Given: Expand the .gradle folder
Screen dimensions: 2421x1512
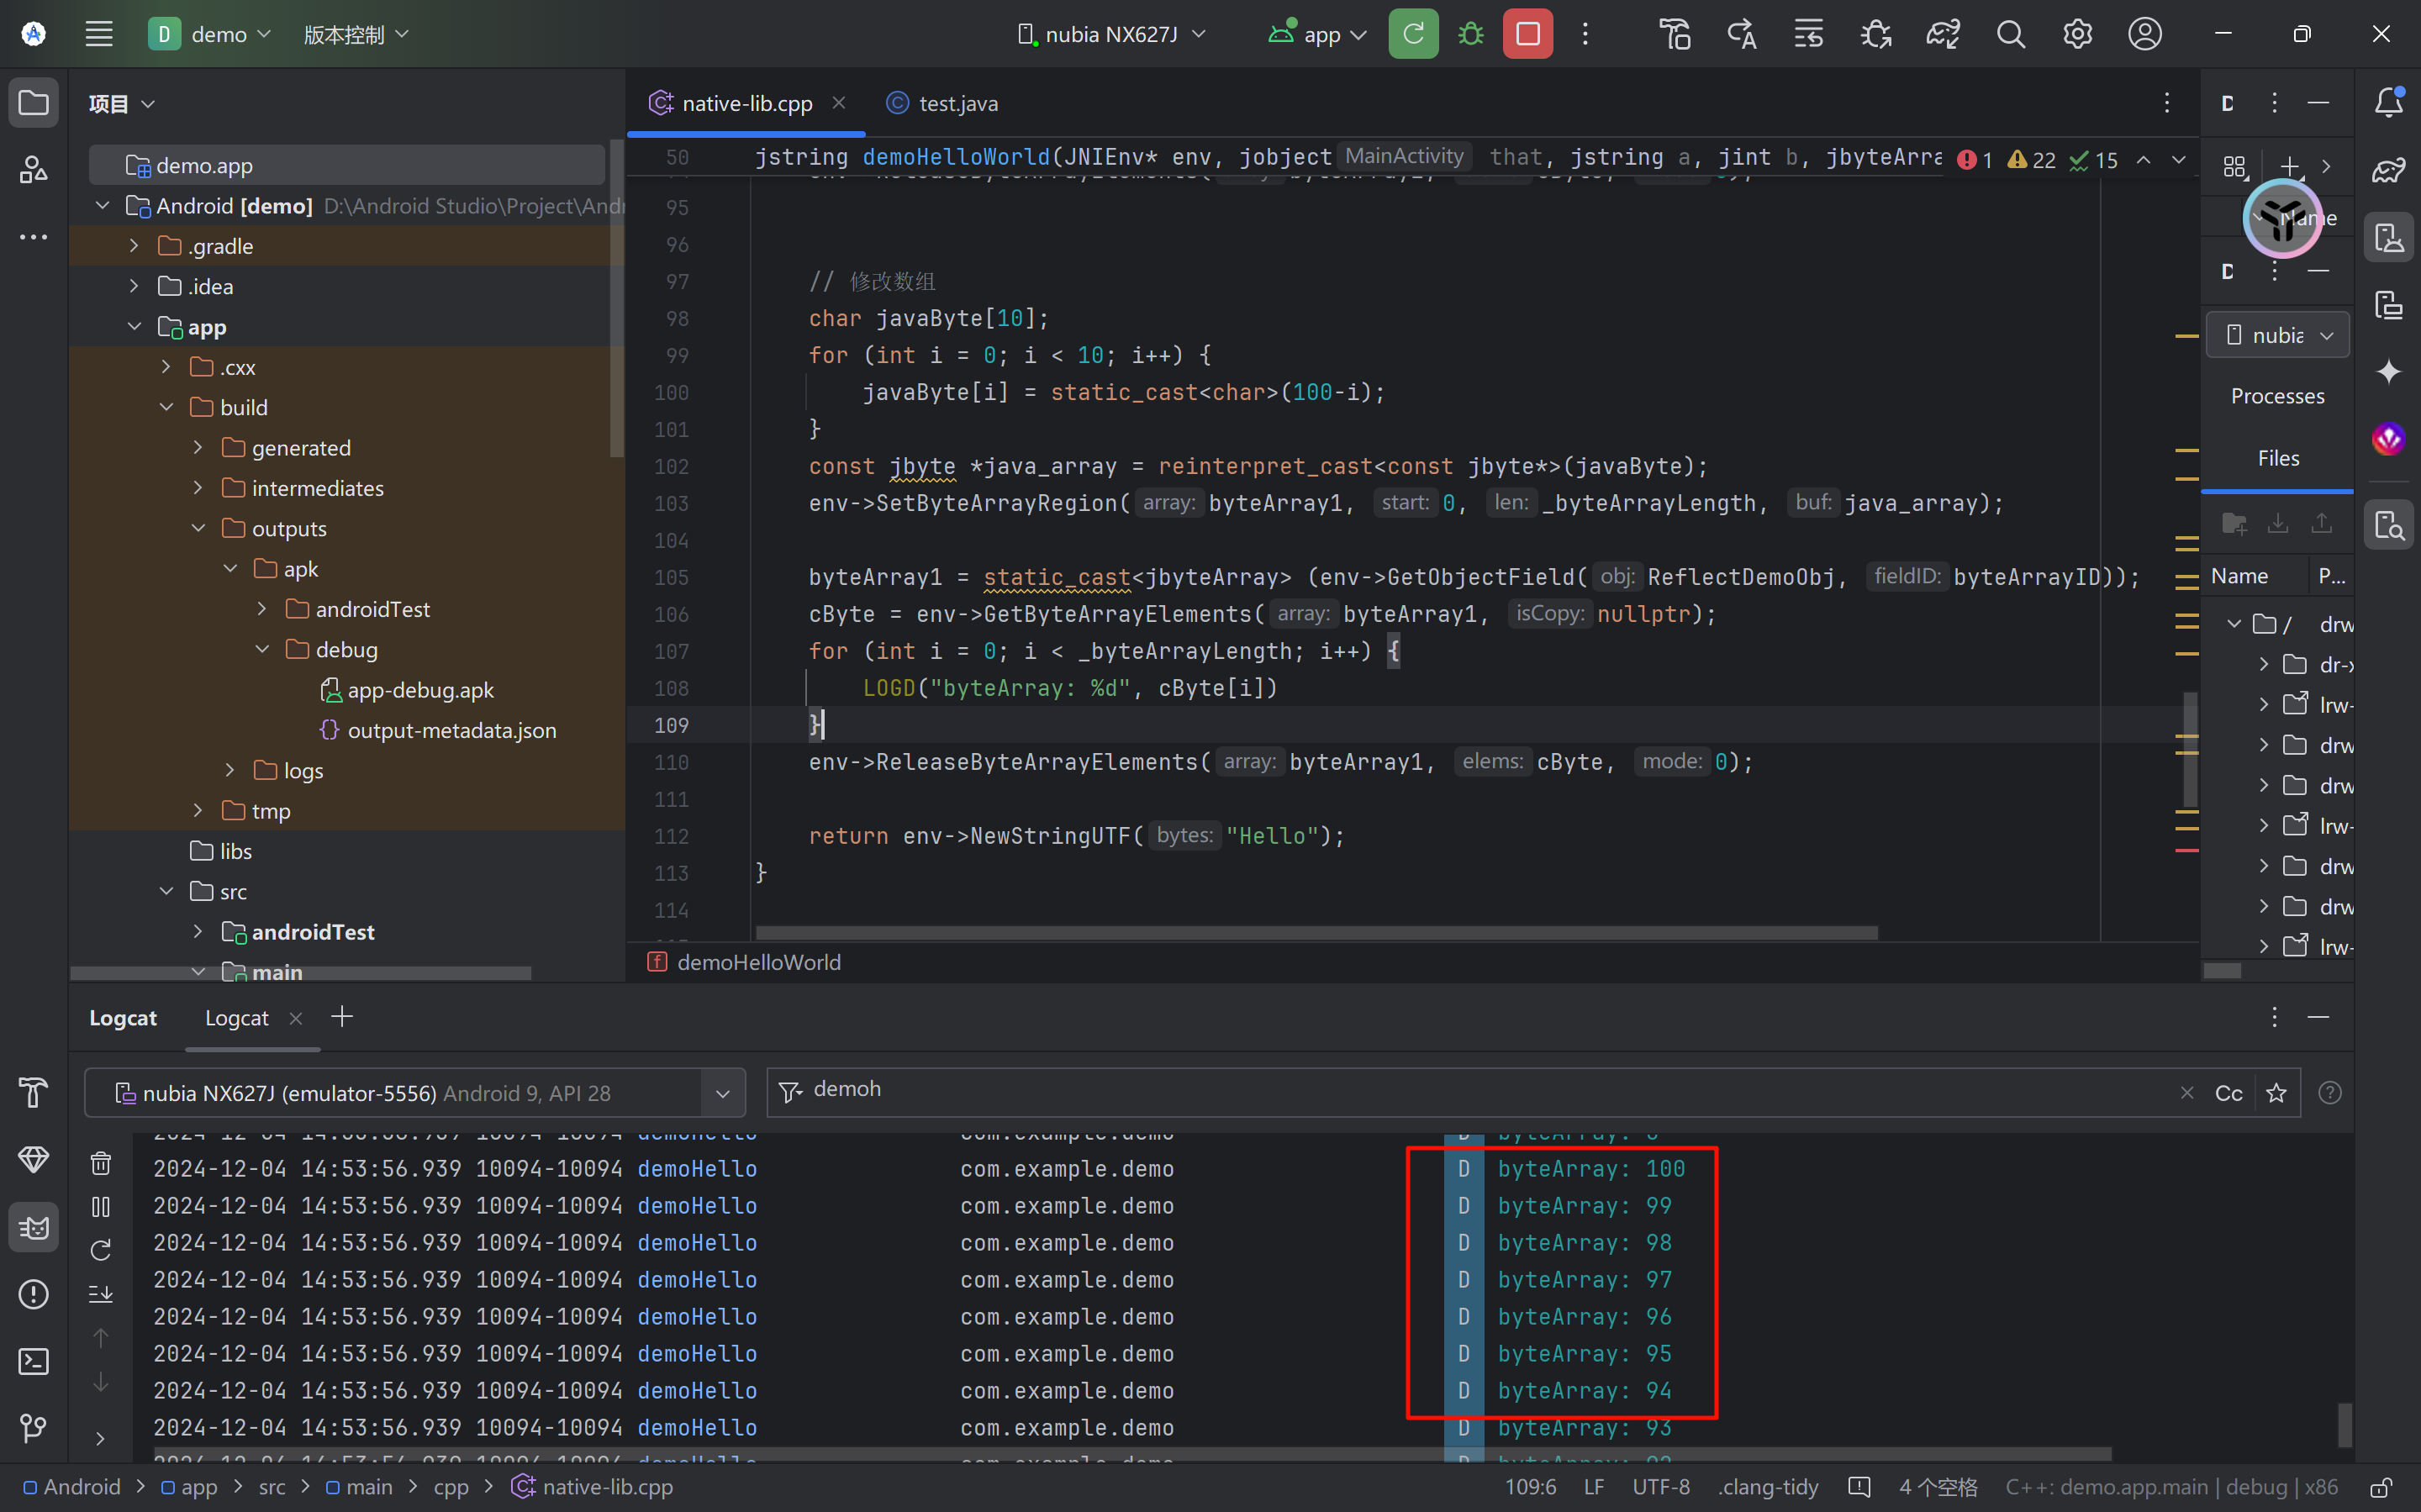Looking at the screenshot, I should [134, 246].
